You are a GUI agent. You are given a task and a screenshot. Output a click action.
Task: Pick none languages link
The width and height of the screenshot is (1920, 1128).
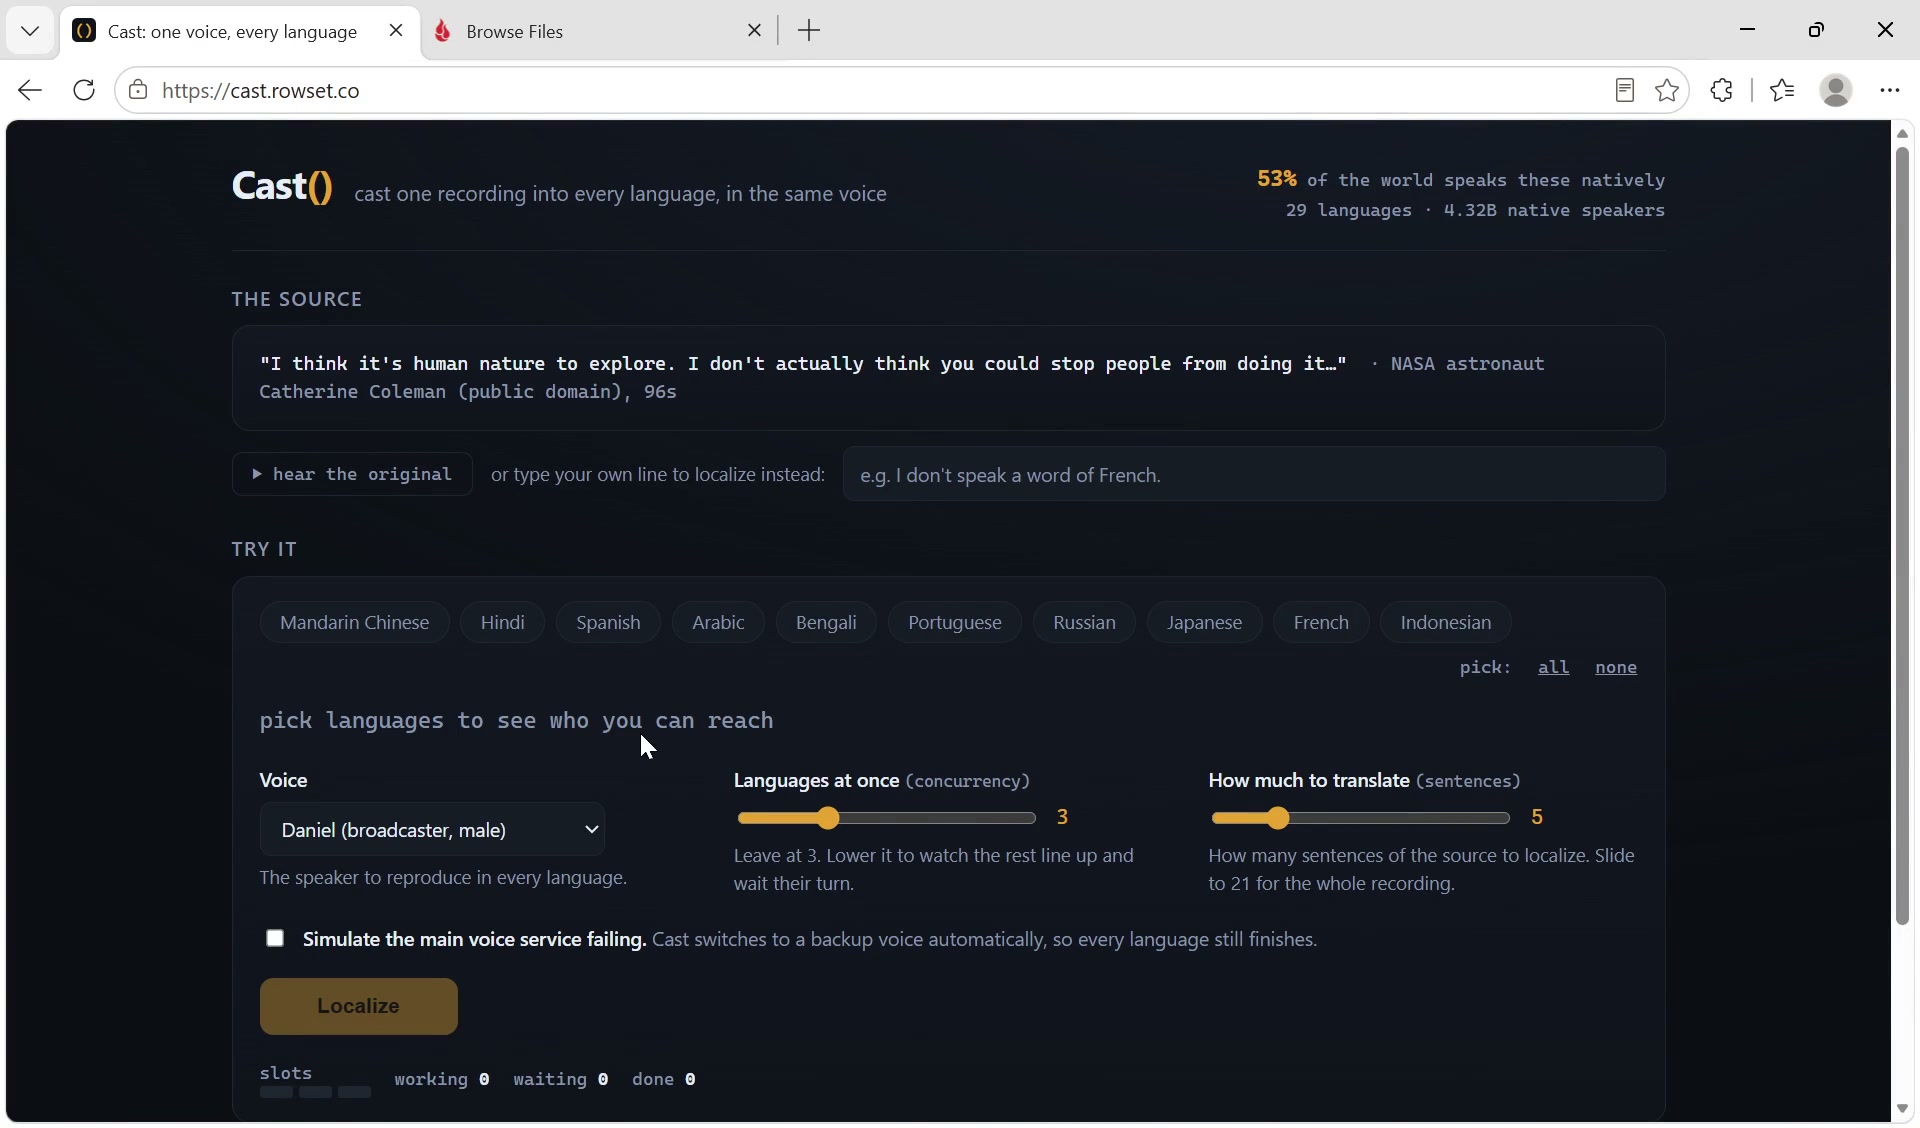click(x=1616, y=668)
